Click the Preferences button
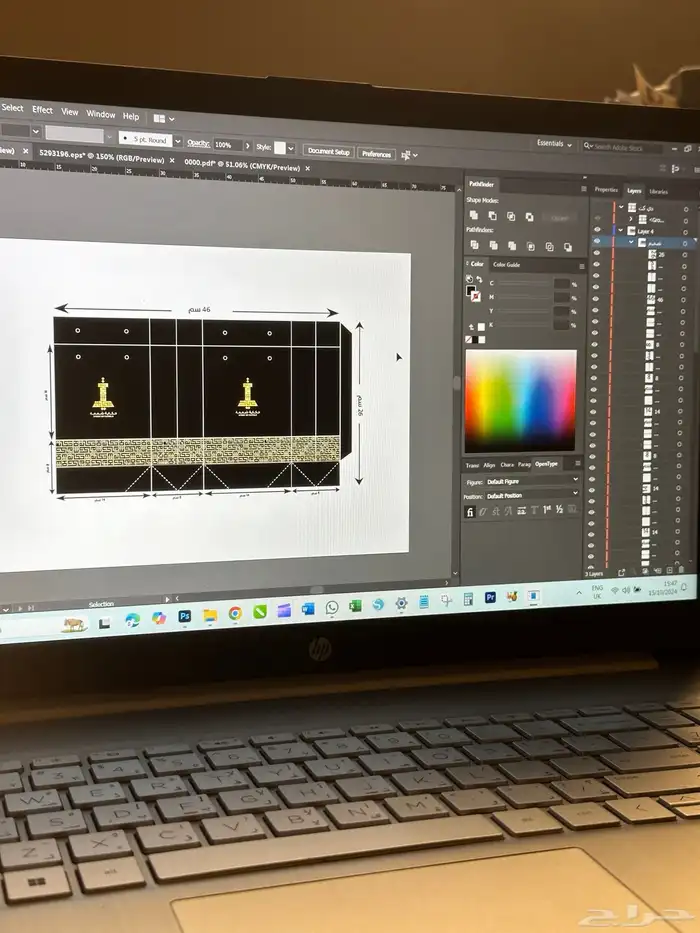700x933 pixels. click(376, 154)
